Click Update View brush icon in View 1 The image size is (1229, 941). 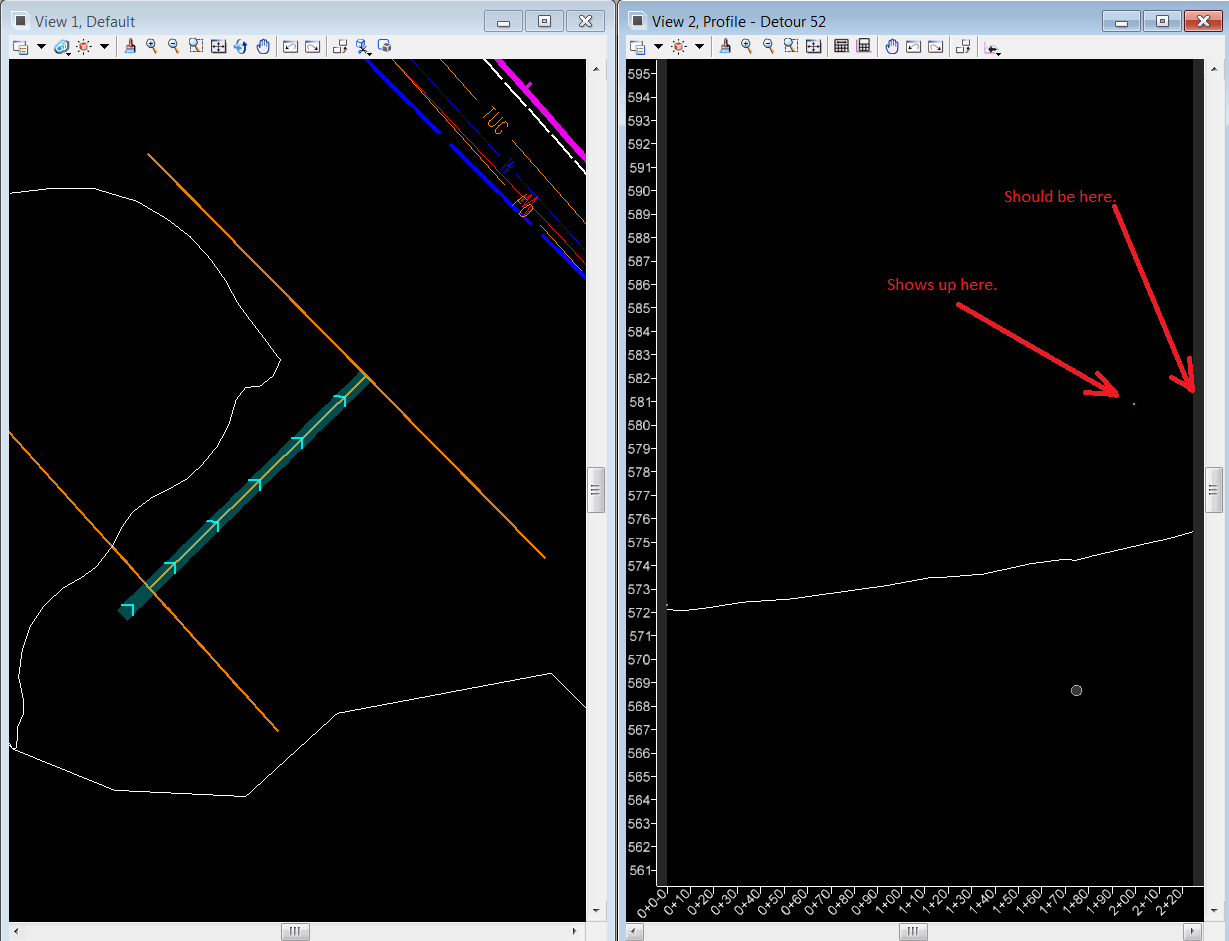(x=130, y=46)
